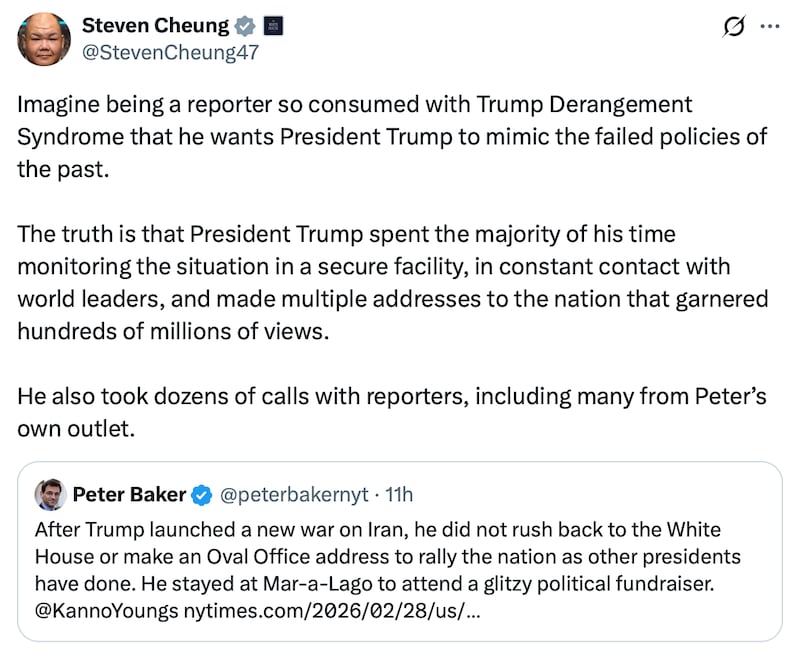Image resolution: width=800 pixels, height=657 pixels.
Task: Click Steven Cheung's blue verified badge
Action: click(242, 26)
